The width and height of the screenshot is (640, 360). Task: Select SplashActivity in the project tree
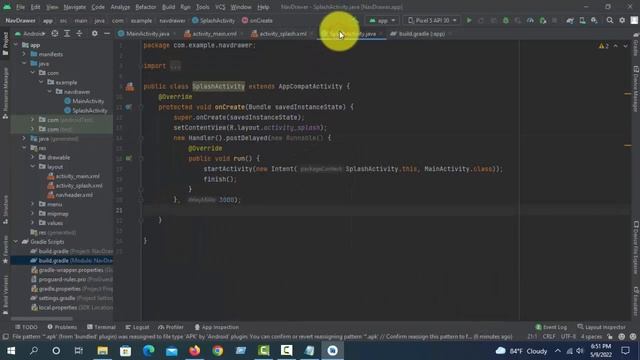(x=86, y=110)
